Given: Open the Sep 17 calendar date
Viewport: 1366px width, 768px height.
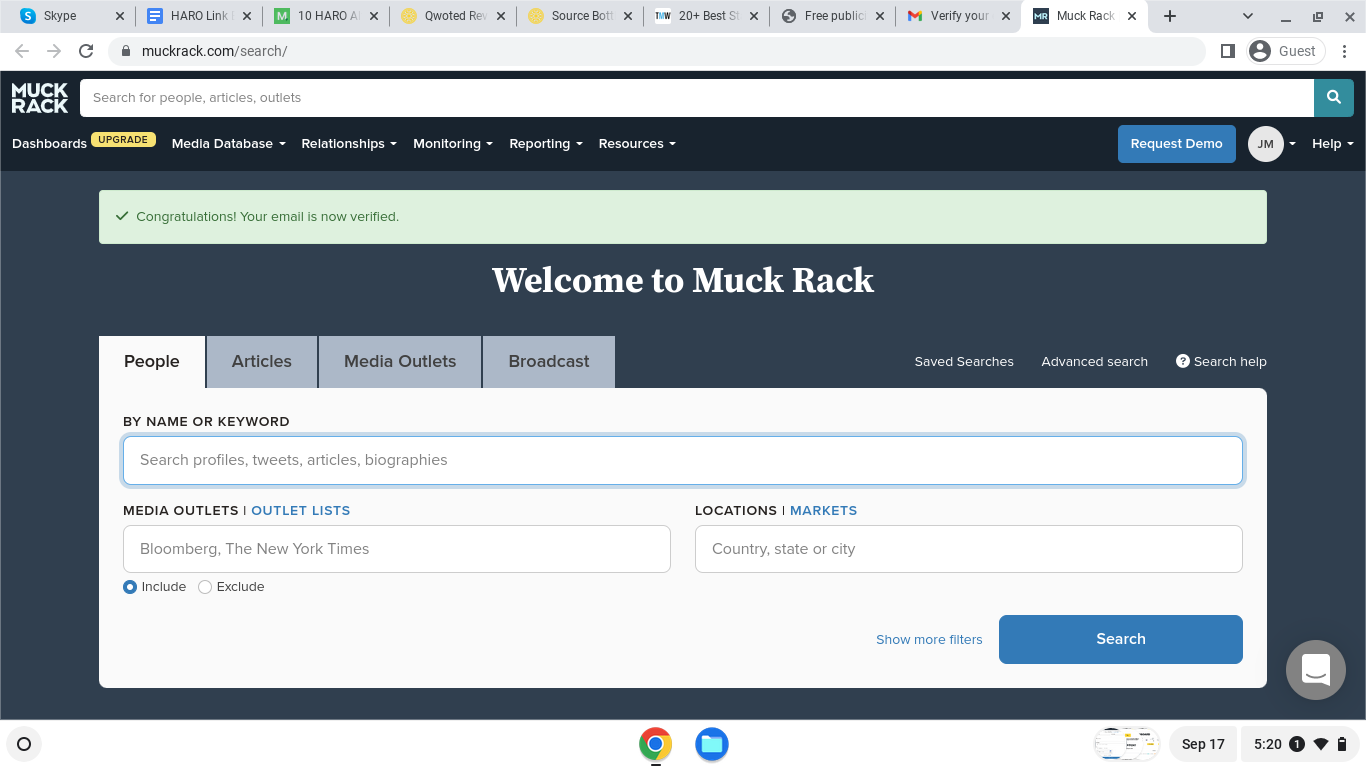Looking at the screenshot, I should [x=1203, y=744].
